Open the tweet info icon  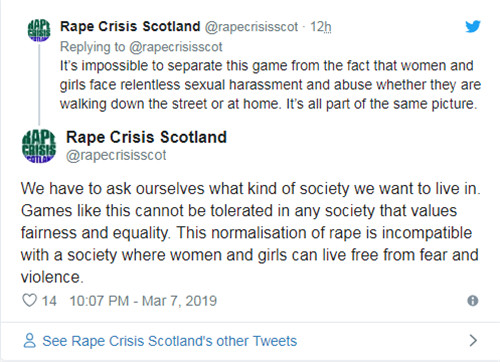click(473, 301)
